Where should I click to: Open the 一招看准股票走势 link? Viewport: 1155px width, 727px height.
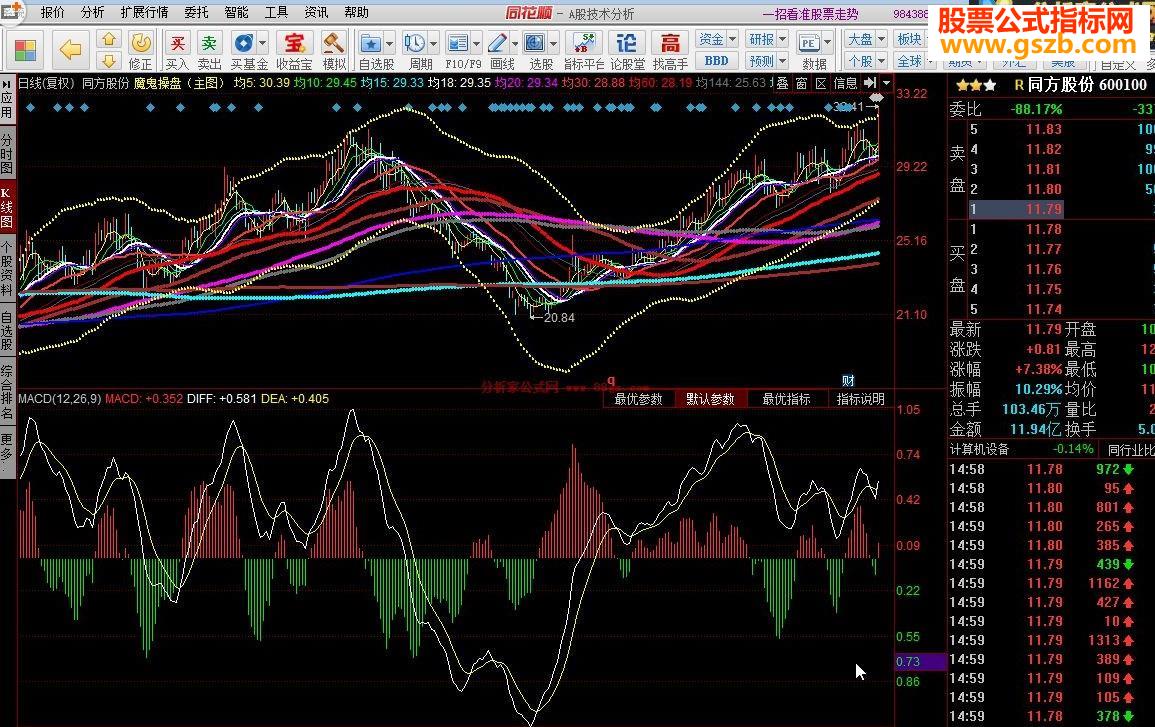tap(810, 14)
